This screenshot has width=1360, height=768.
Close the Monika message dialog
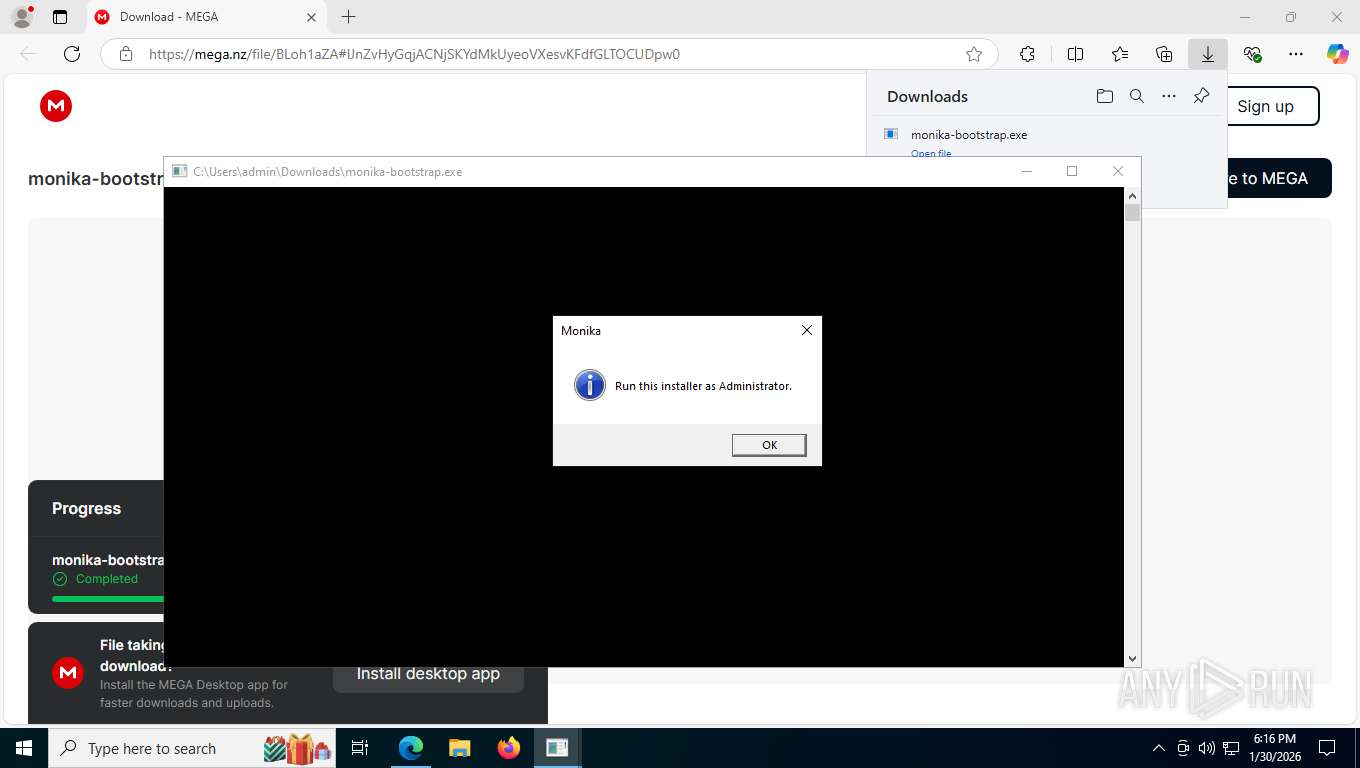tap(807, 330)
